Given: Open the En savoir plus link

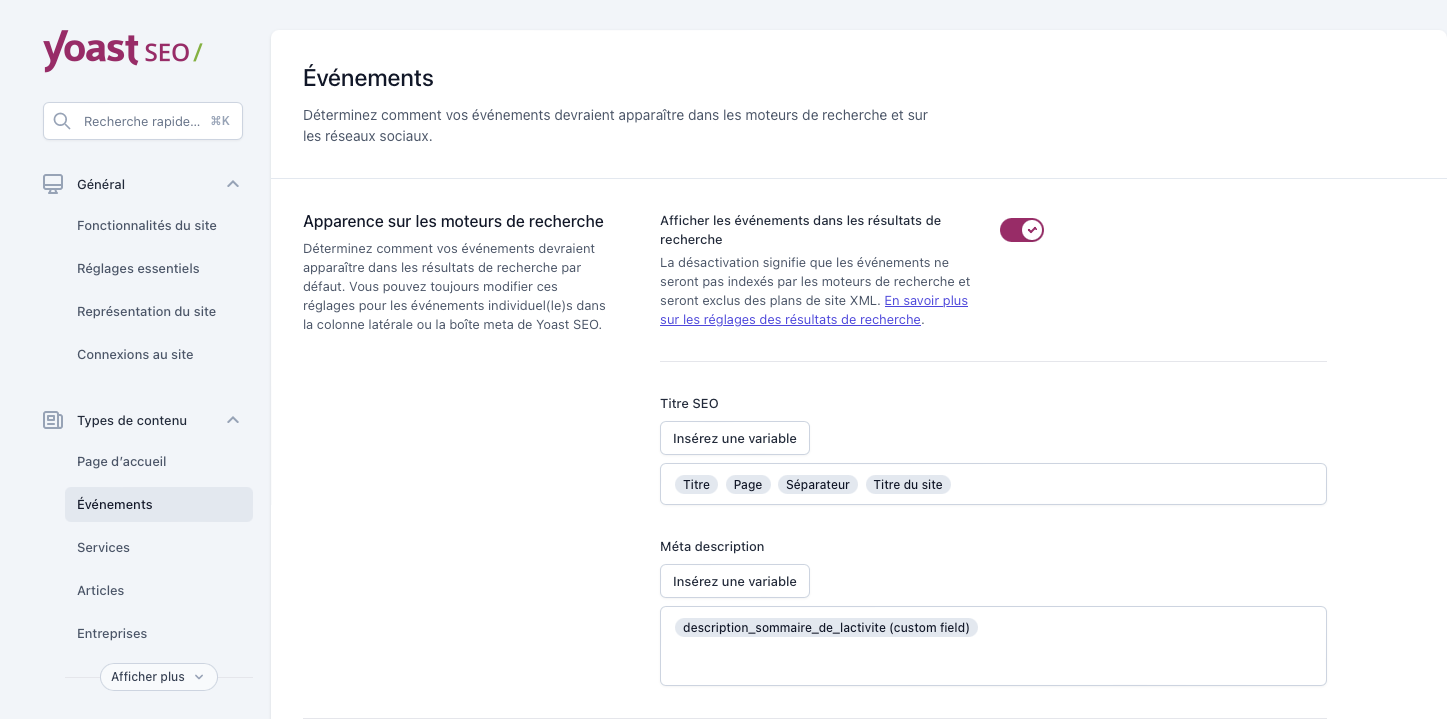Looking at the screenshot, I should point(925,300).
